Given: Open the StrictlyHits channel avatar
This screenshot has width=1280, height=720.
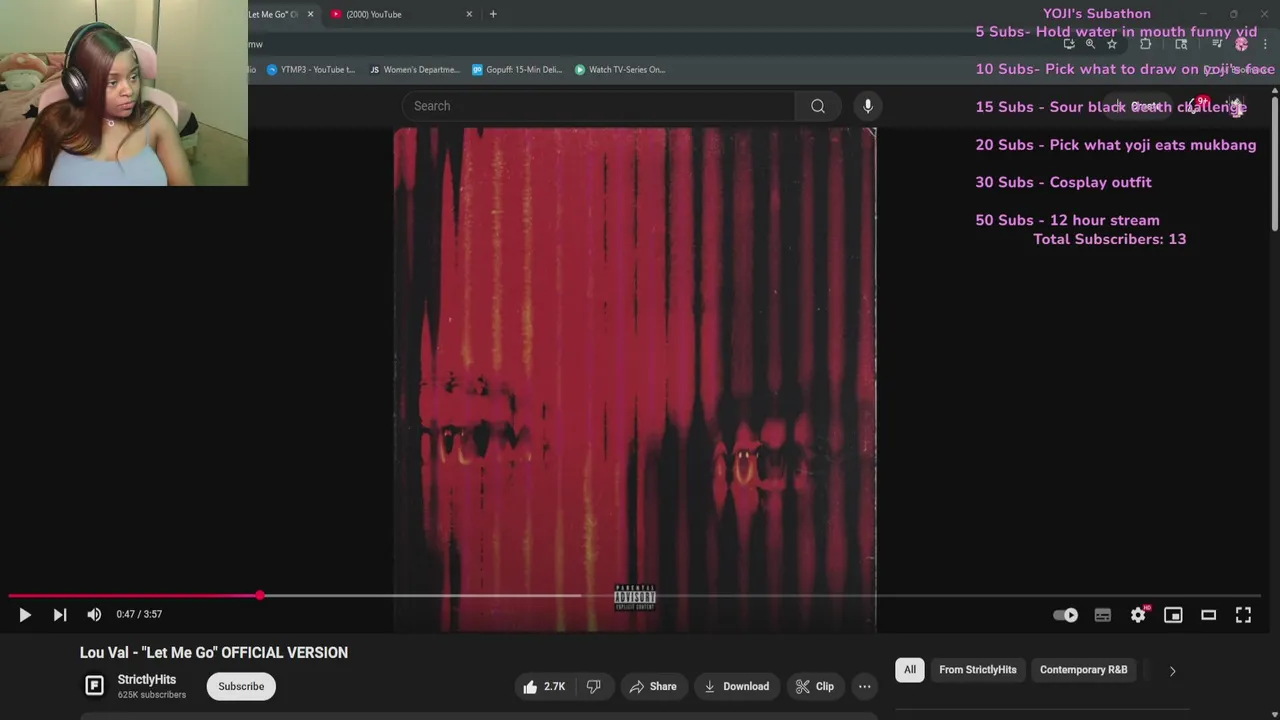Looking at the screenshot, I should tap(94, 686).
